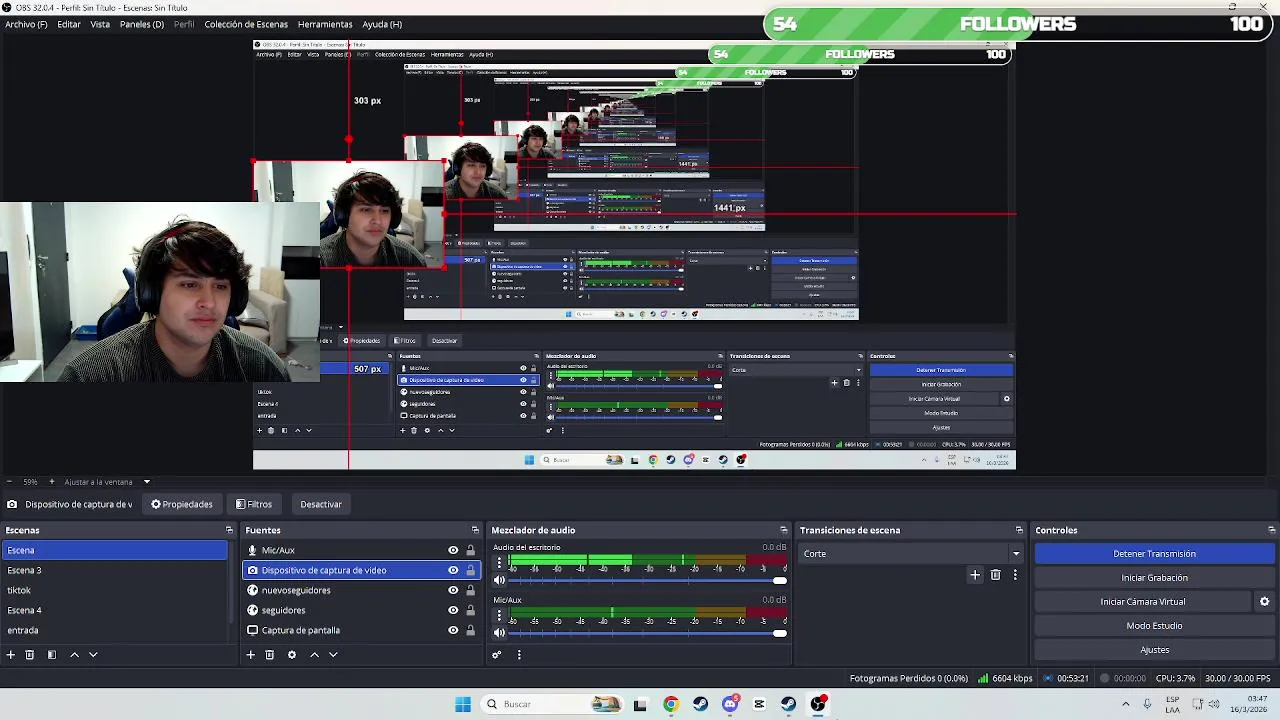Toggle visibility of nuevoseguidores source

pos(453,590)
